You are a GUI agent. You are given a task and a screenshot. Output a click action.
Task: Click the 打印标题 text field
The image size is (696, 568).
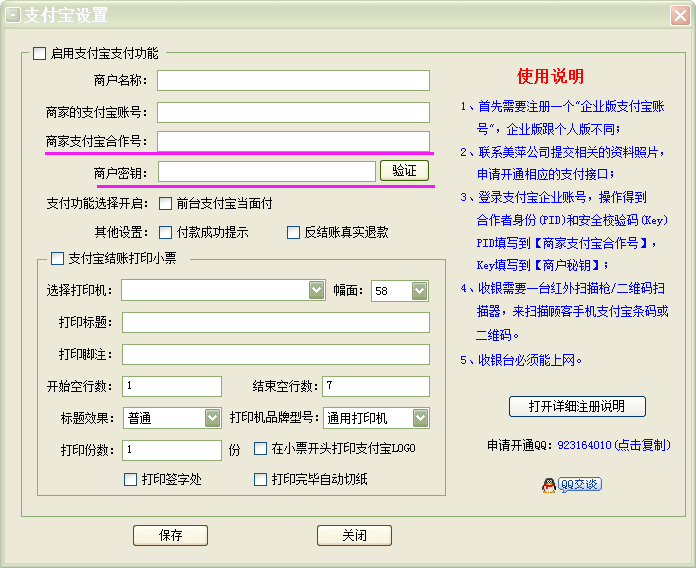[276, 323]
